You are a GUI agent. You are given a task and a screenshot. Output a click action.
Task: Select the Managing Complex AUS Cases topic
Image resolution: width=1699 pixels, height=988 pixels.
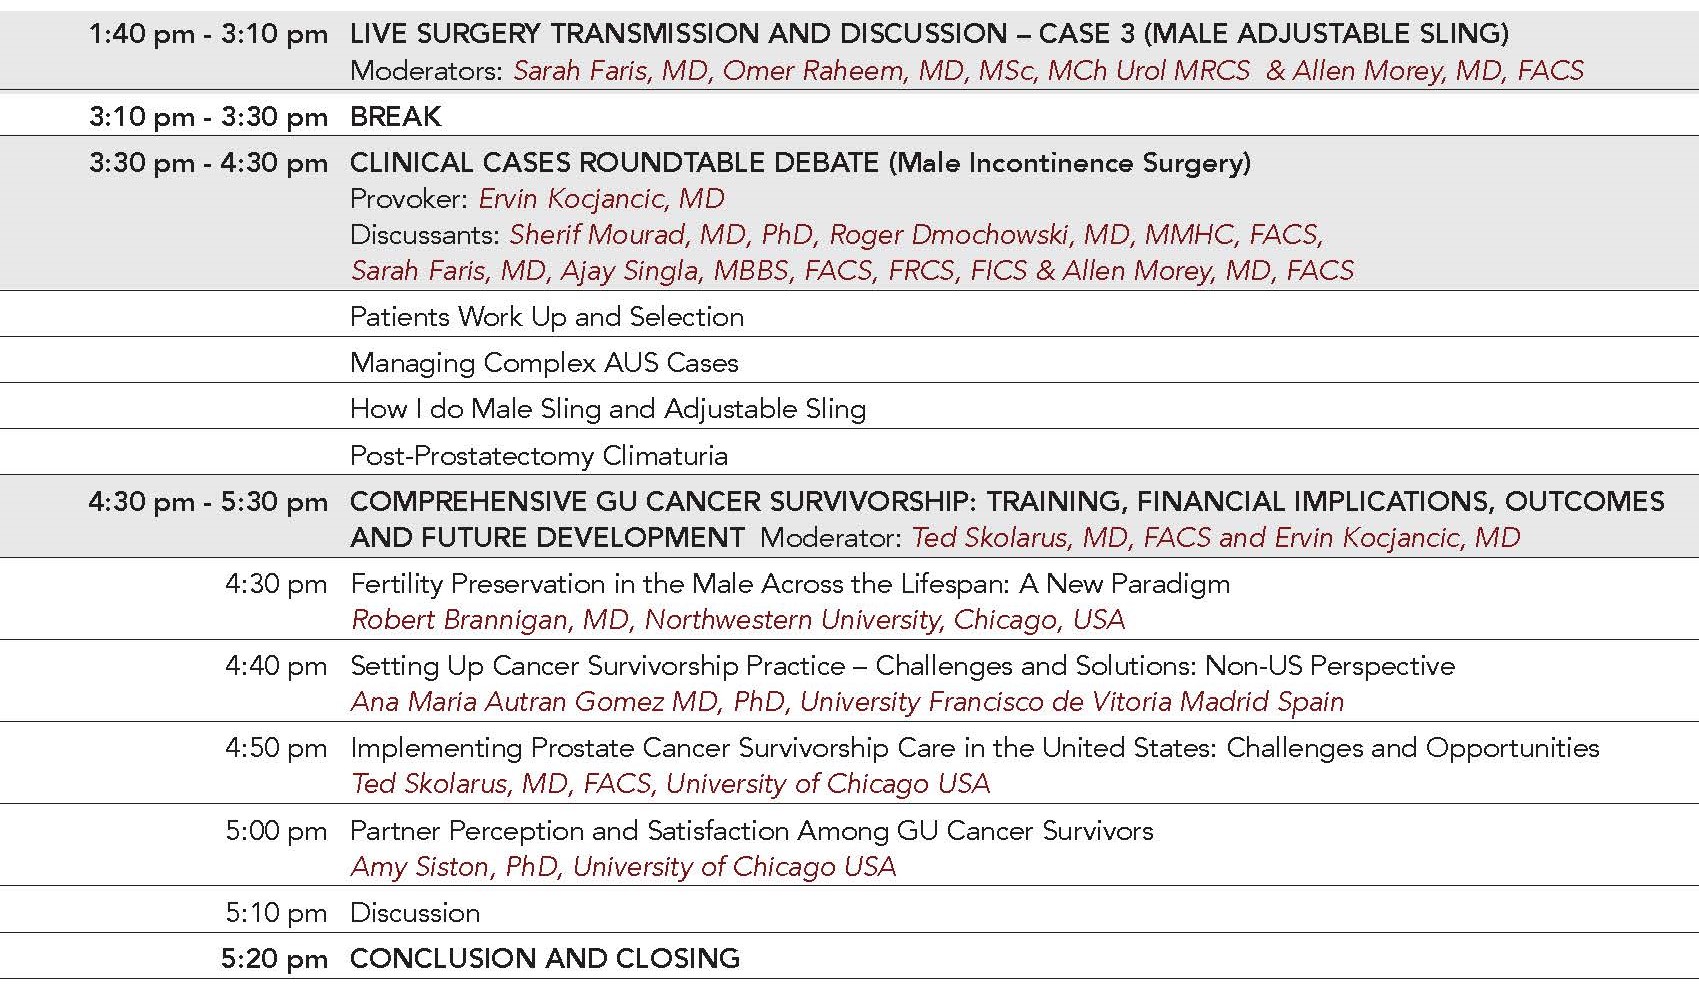coord(544,362)
